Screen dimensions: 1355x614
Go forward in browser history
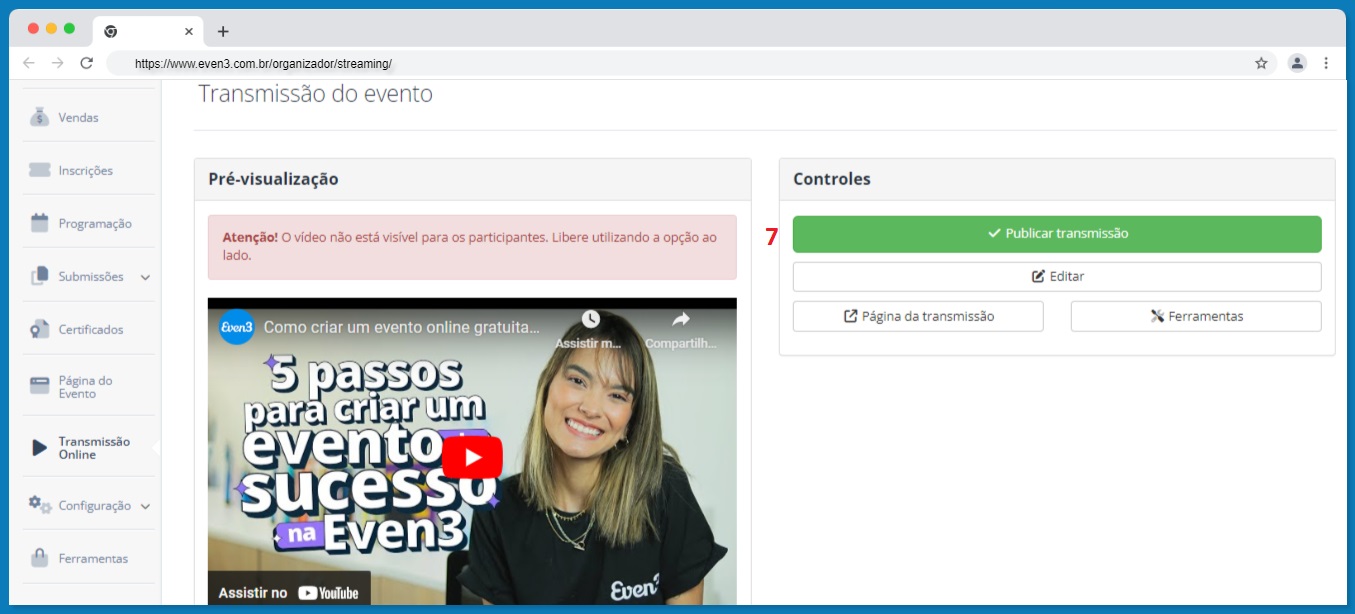tap(57, 63)
